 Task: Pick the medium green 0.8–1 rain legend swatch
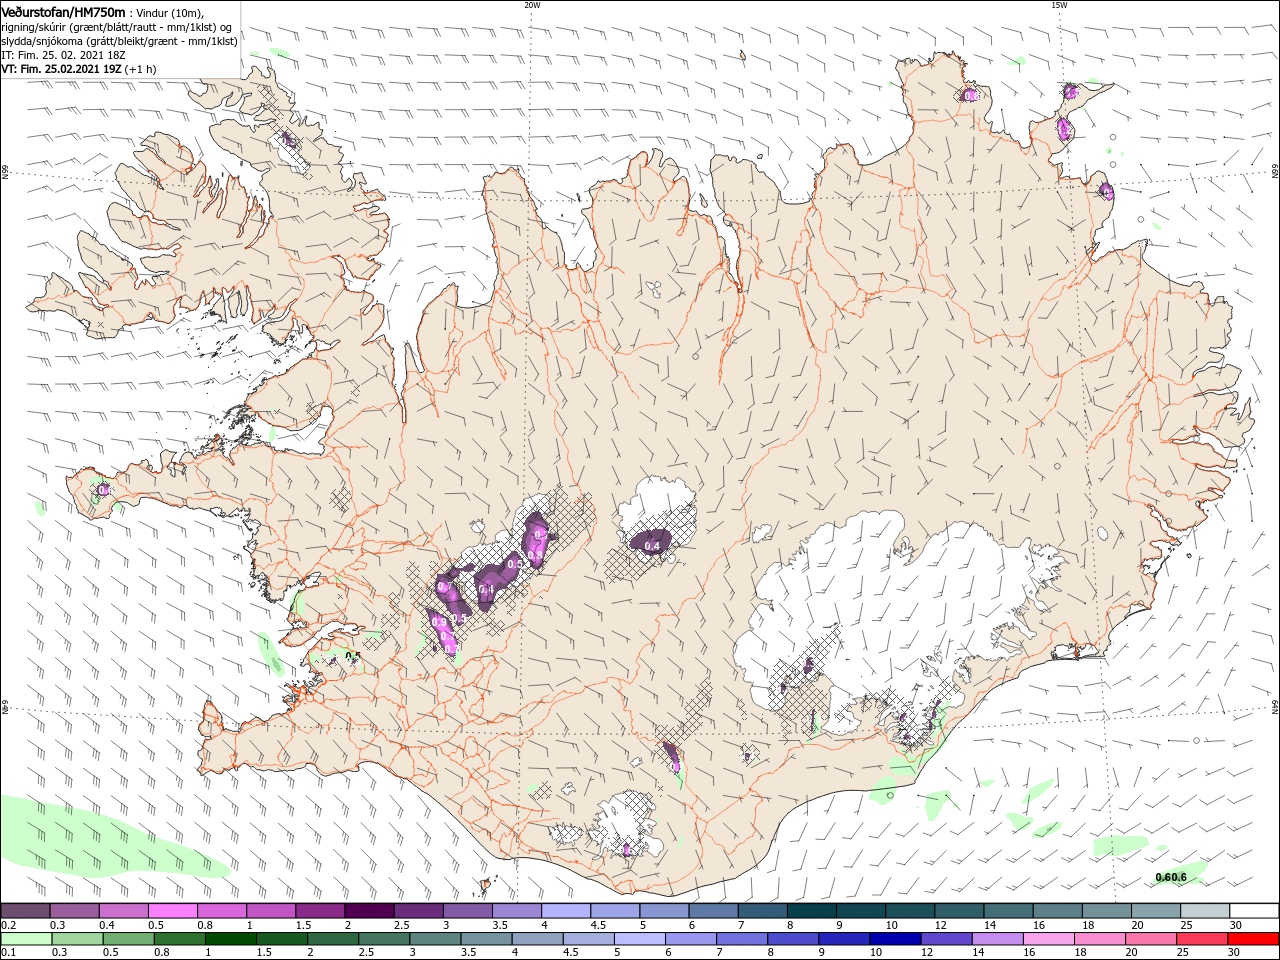coord(179,939)
